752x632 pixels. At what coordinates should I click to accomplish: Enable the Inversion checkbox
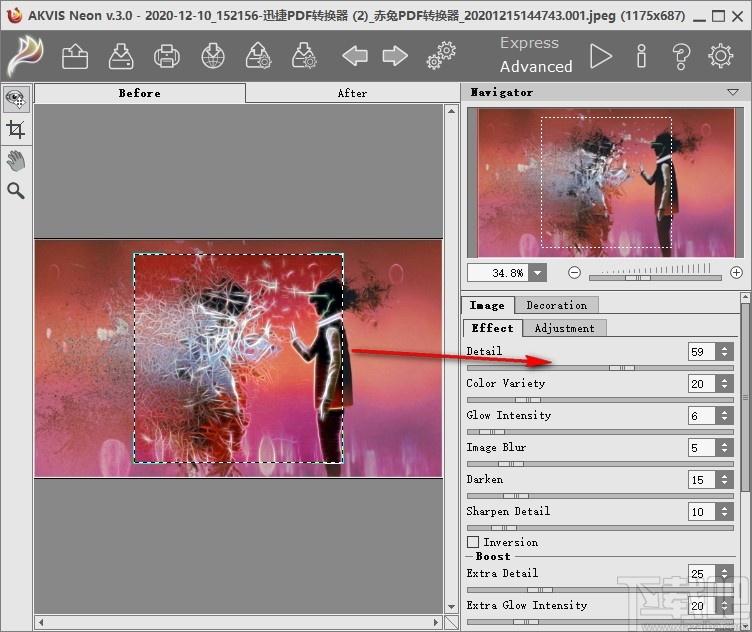click(x=473, y=542)
